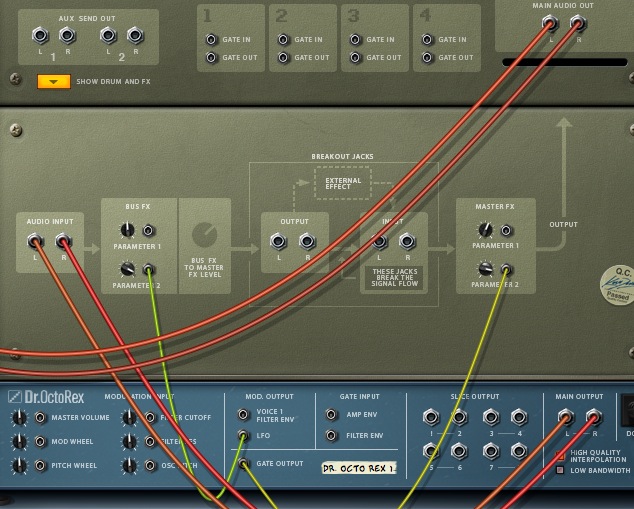Adjust Bus FX Parameter 2 knob
Image resolution: width=634 pixels, height=509 pixels.
(127, 269)
